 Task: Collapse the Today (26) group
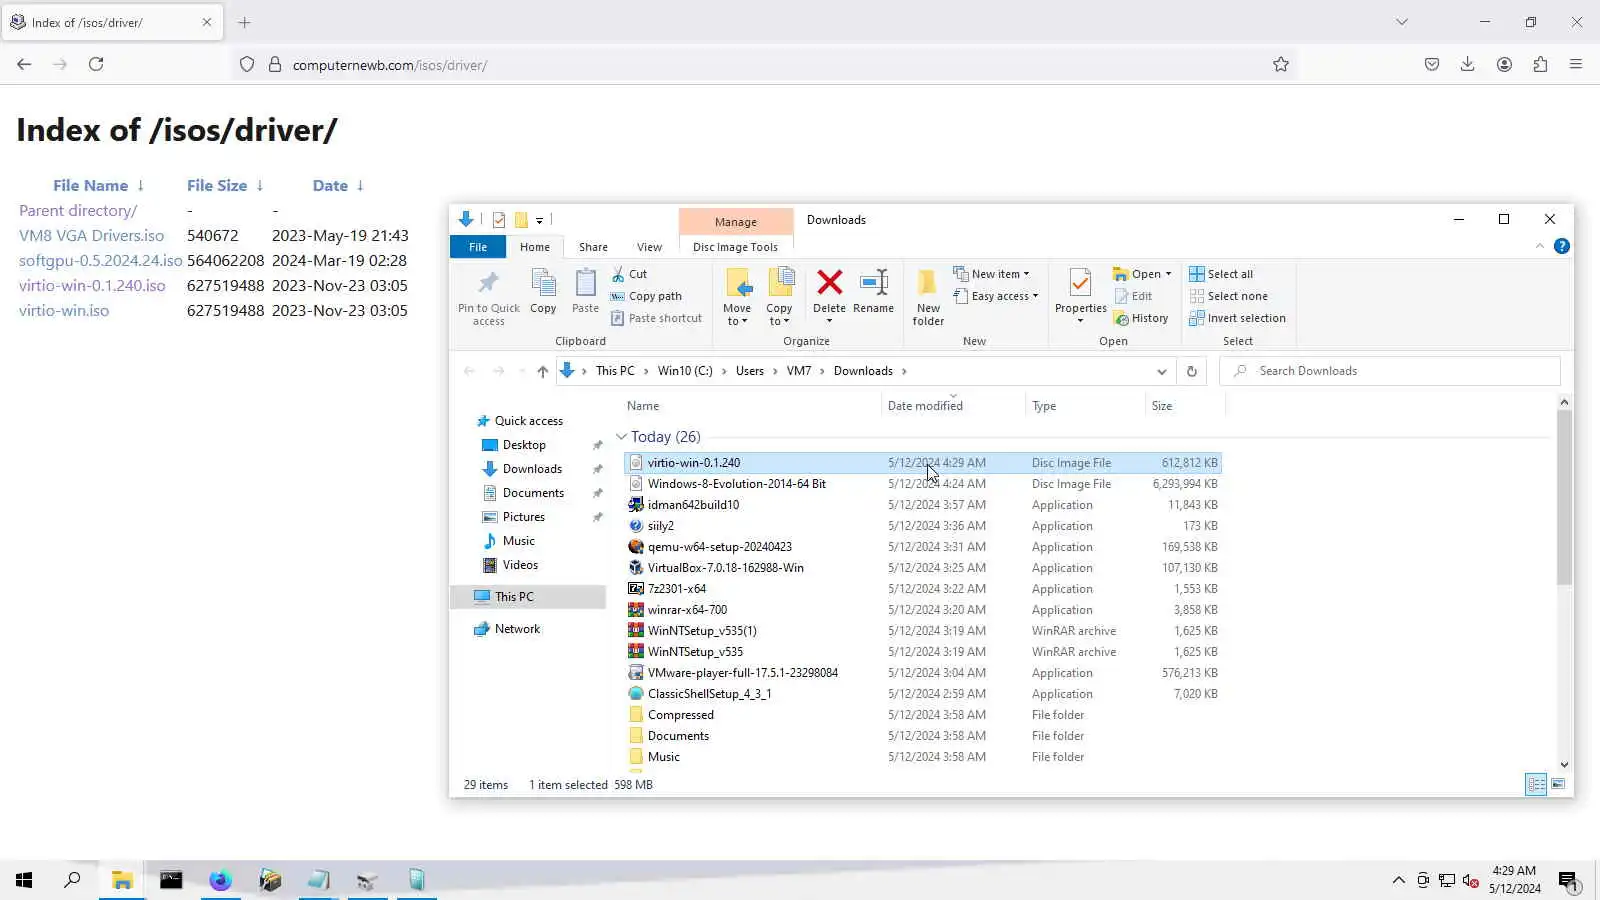pos(621,437)
